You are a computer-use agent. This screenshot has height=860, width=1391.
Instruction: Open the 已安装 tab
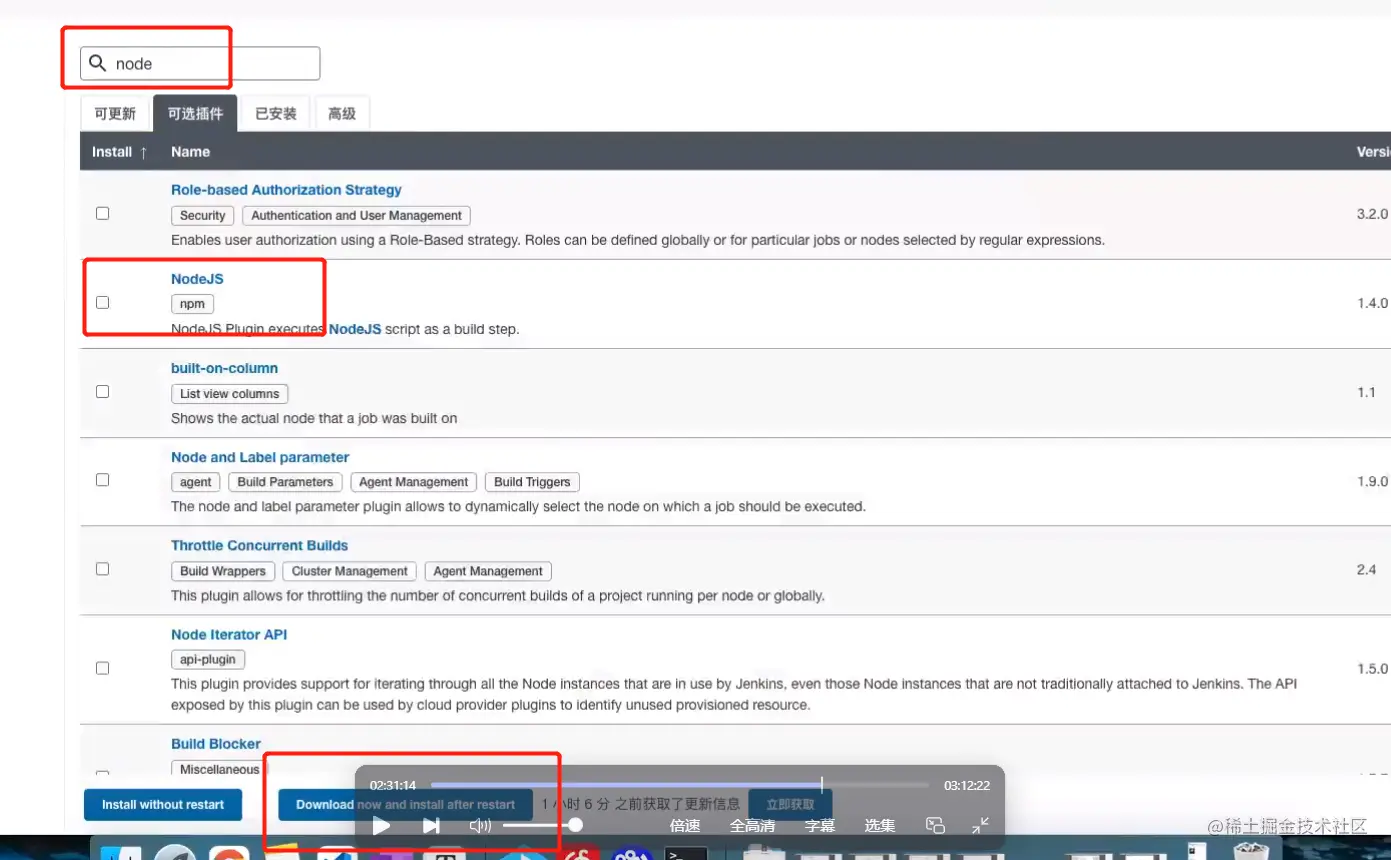pos(275,113)
